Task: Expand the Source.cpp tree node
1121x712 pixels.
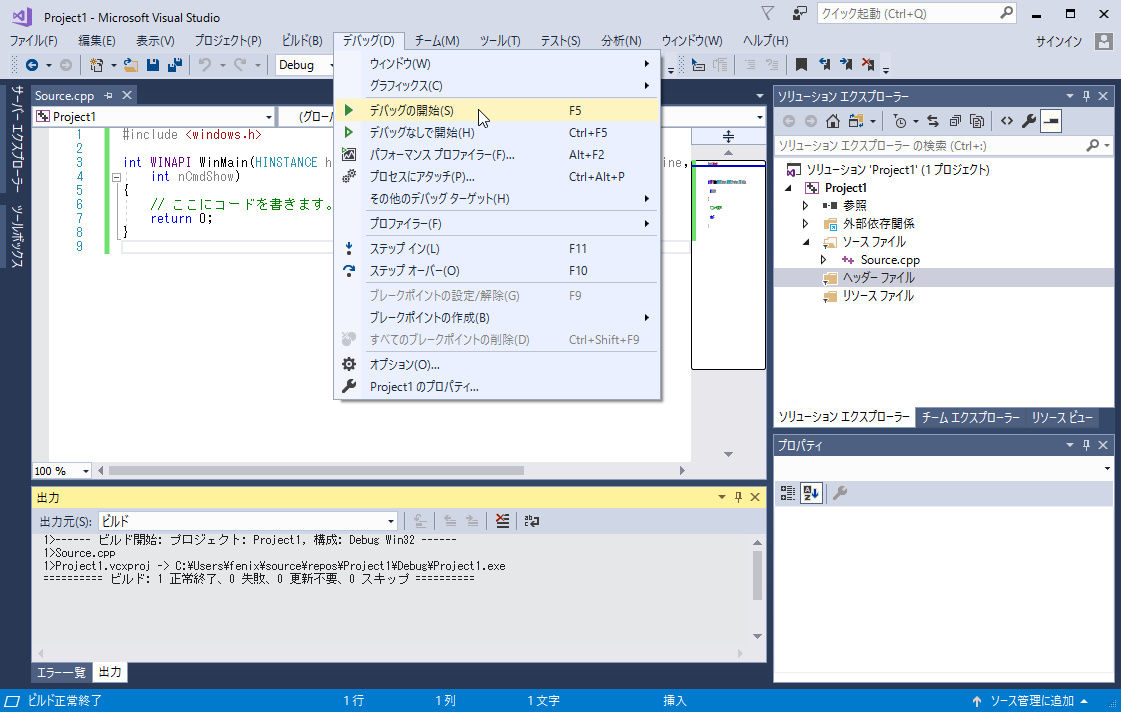Action: pos(824,260)
